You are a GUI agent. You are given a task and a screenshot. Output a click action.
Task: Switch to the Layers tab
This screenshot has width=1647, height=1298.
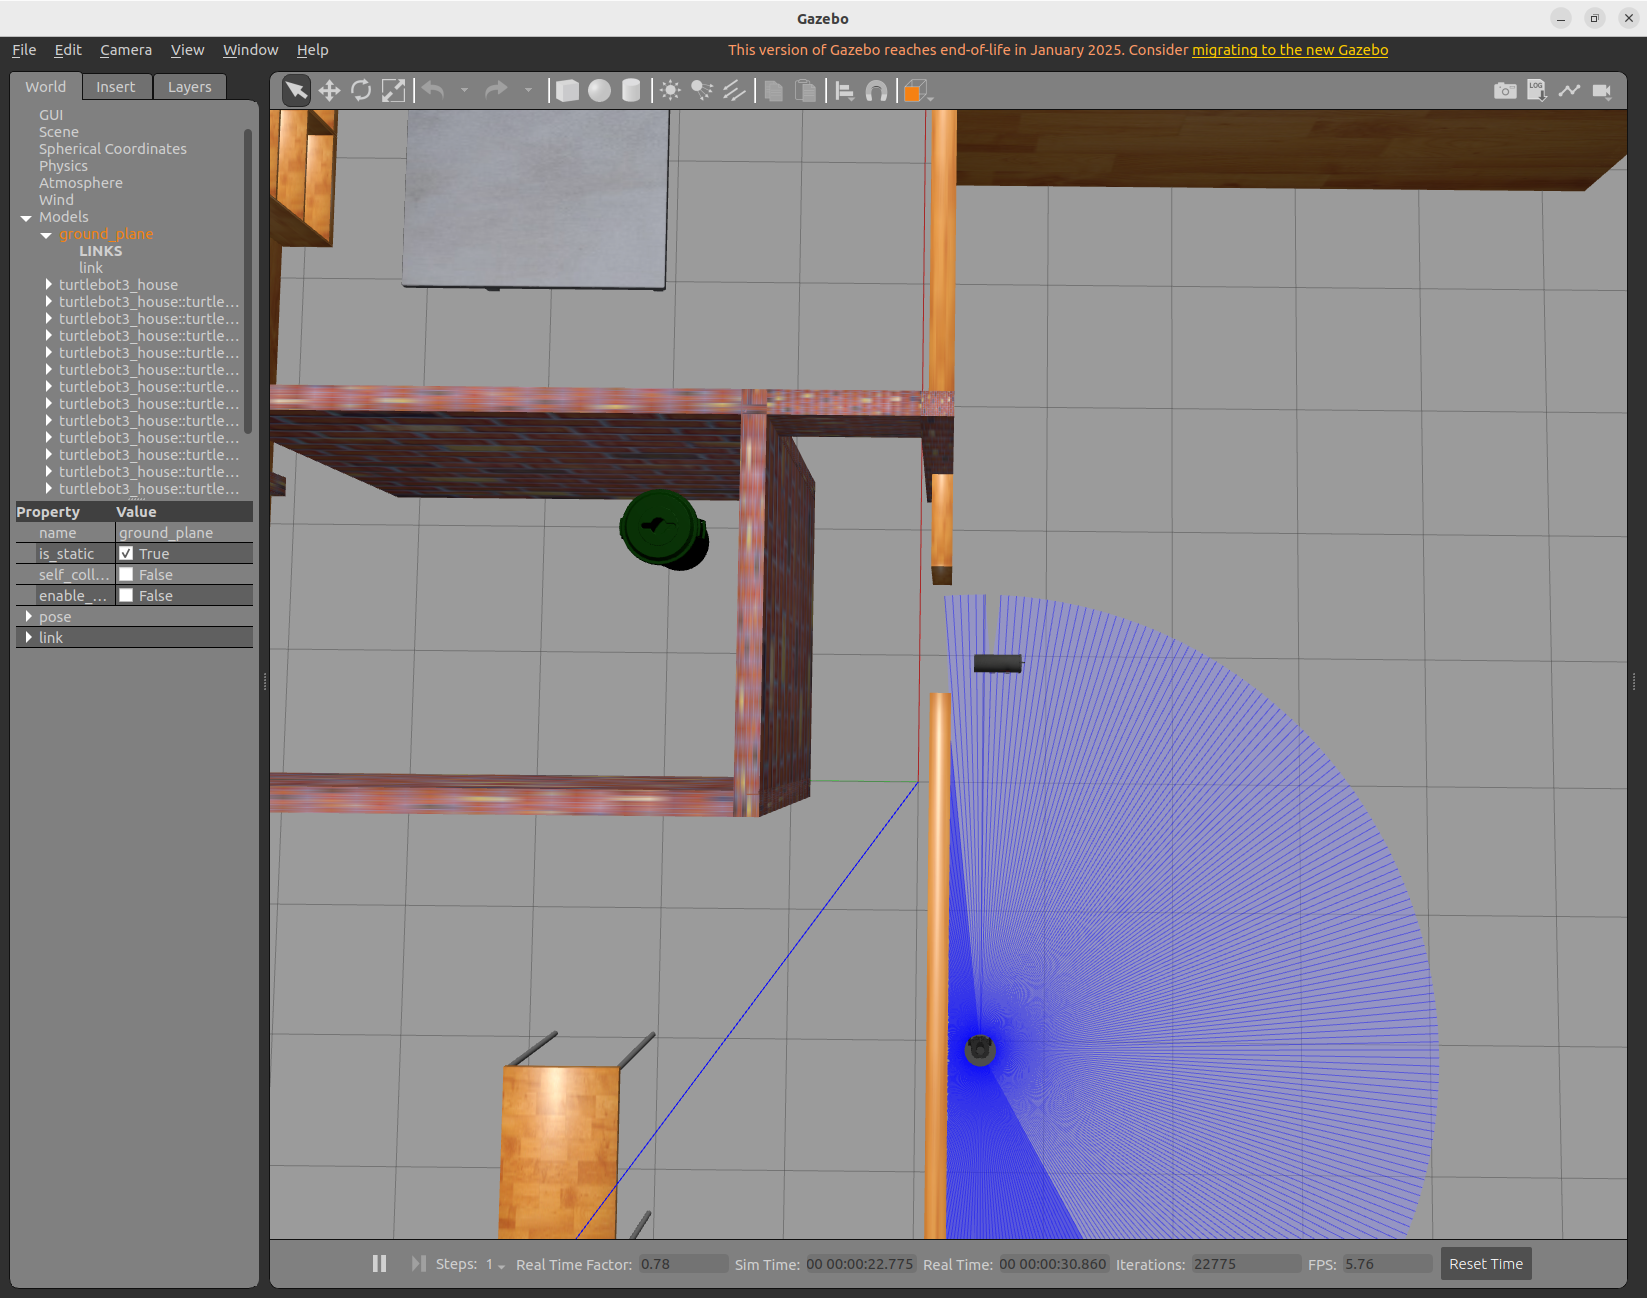click(190, 87)
